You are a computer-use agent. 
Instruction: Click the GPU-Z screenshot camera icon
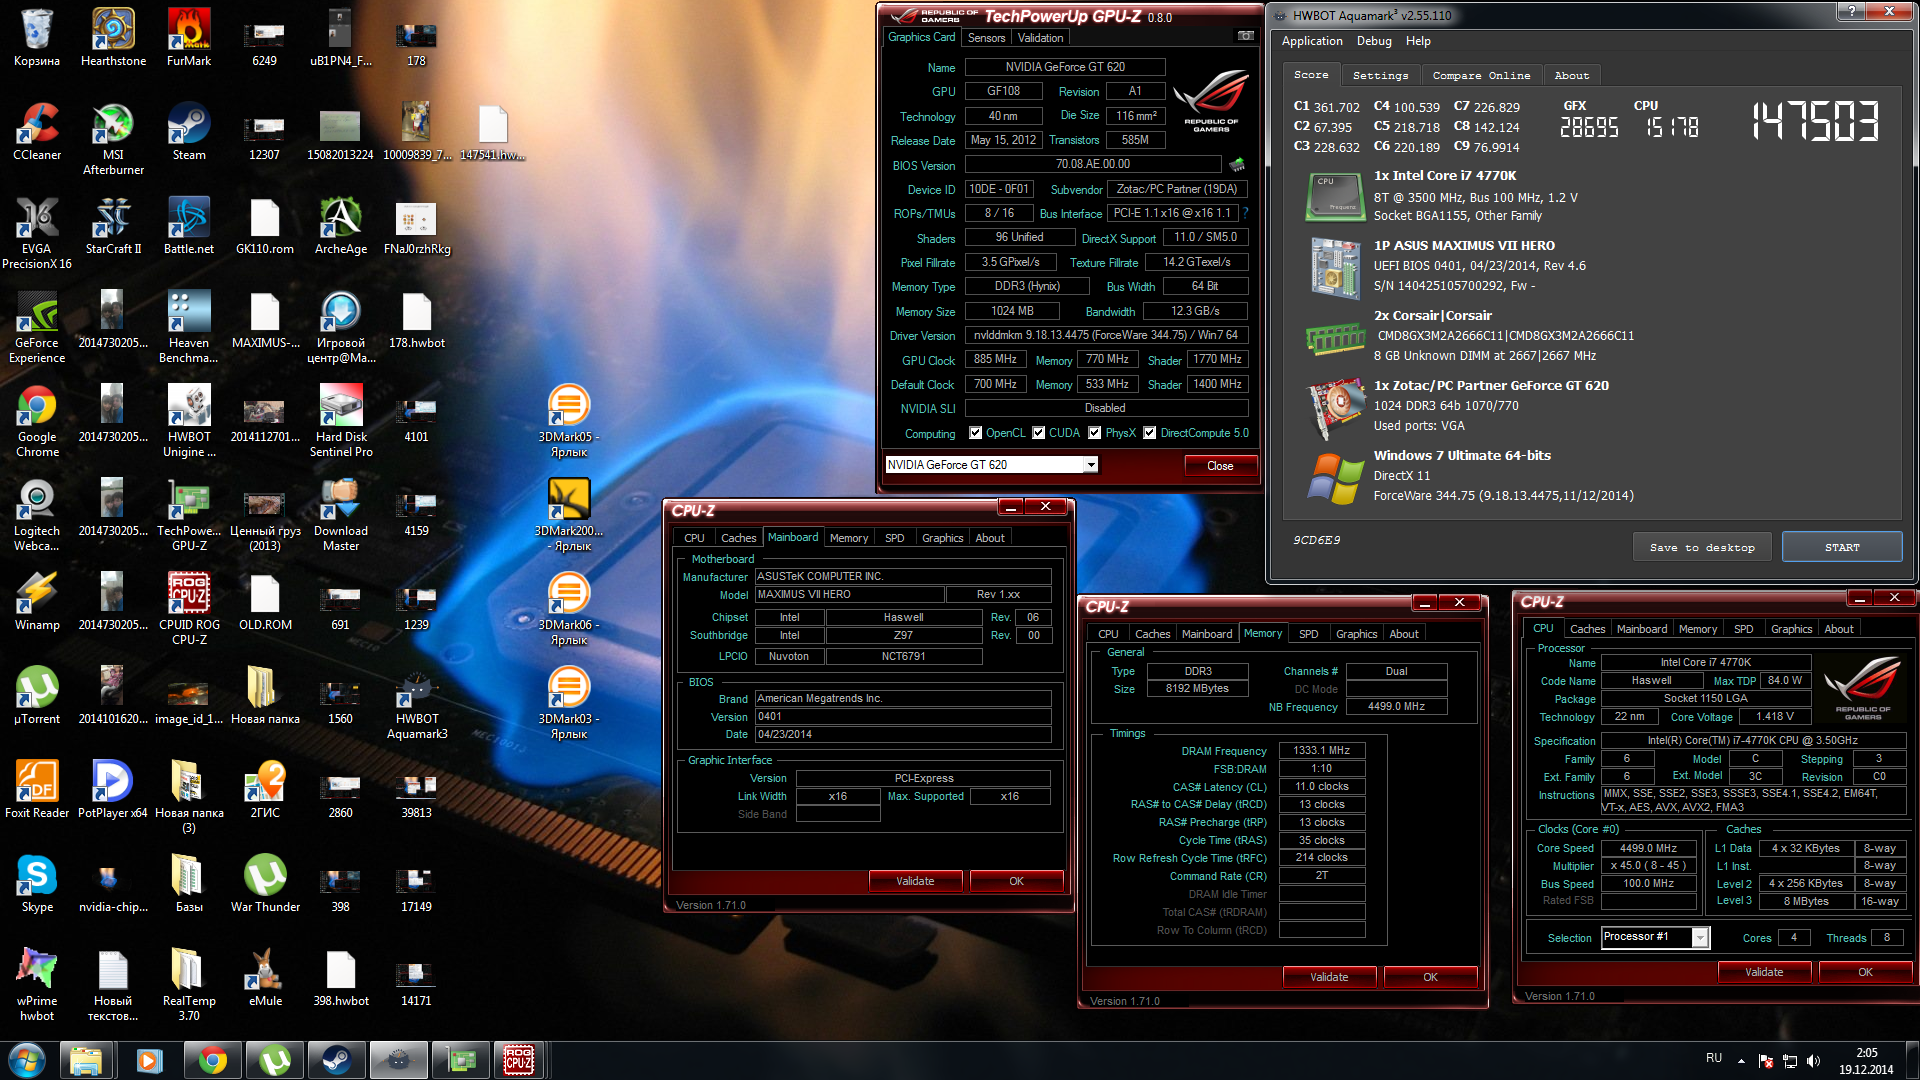tap(1245, 36)
